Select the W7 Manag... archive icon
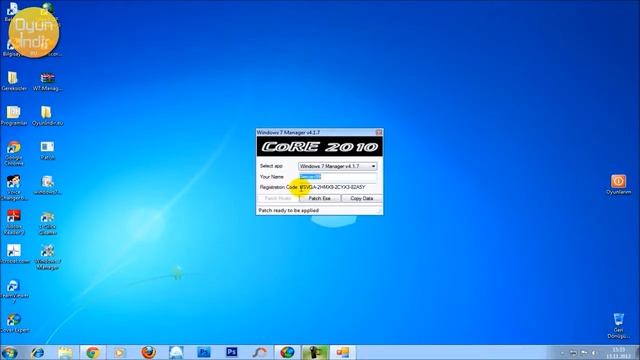The width and height of the screenshot is (640, 360). (x=48, y=81)
